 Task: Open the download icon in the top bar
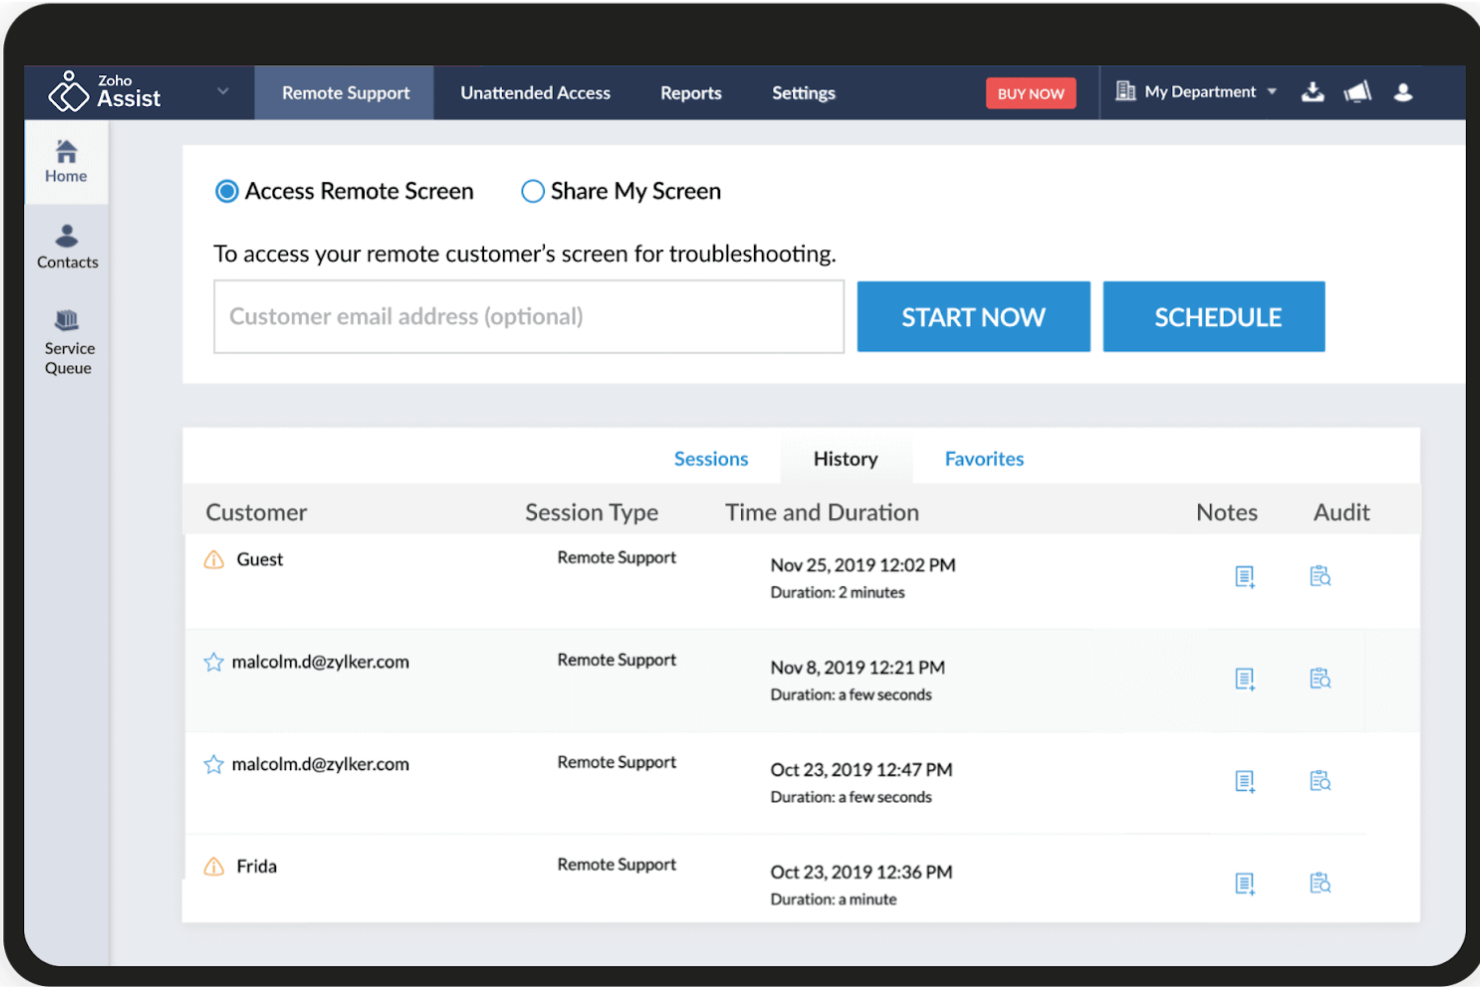1312,91
